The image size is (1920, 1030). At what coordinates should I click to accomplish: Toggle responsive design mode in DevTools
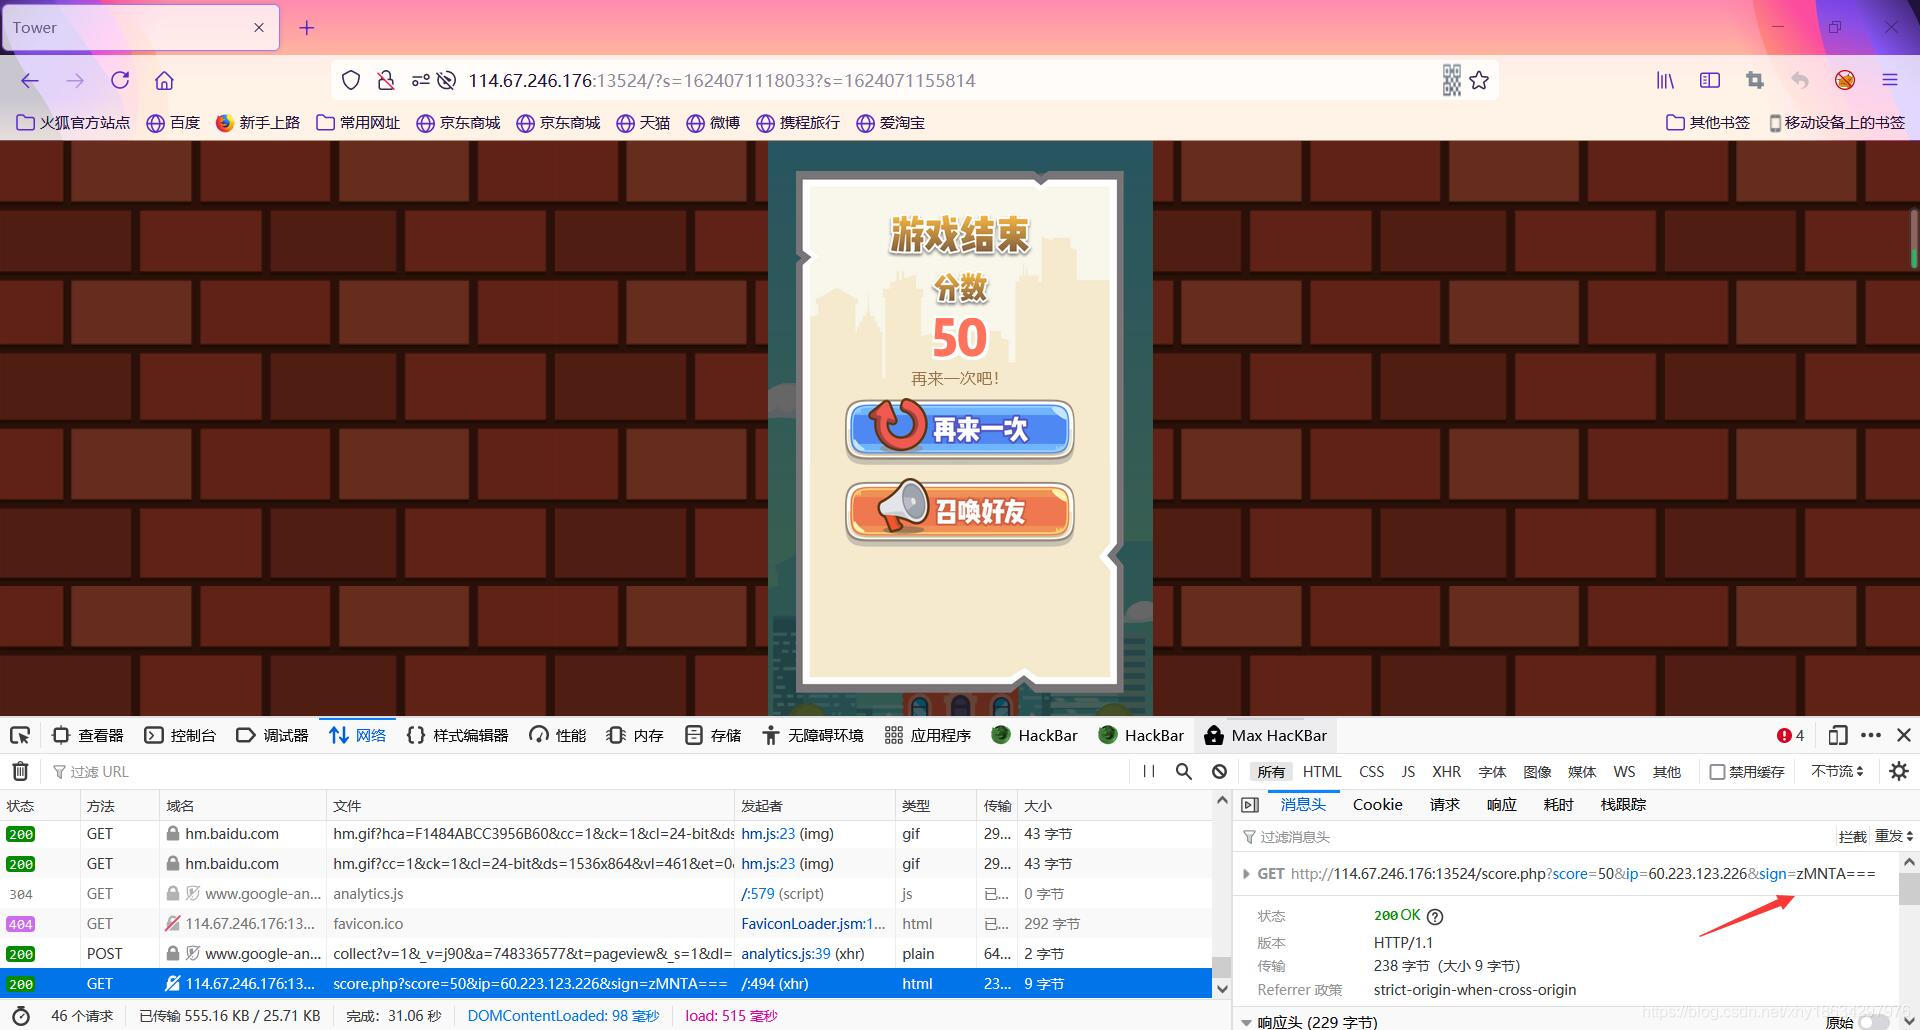point(1838,735)
